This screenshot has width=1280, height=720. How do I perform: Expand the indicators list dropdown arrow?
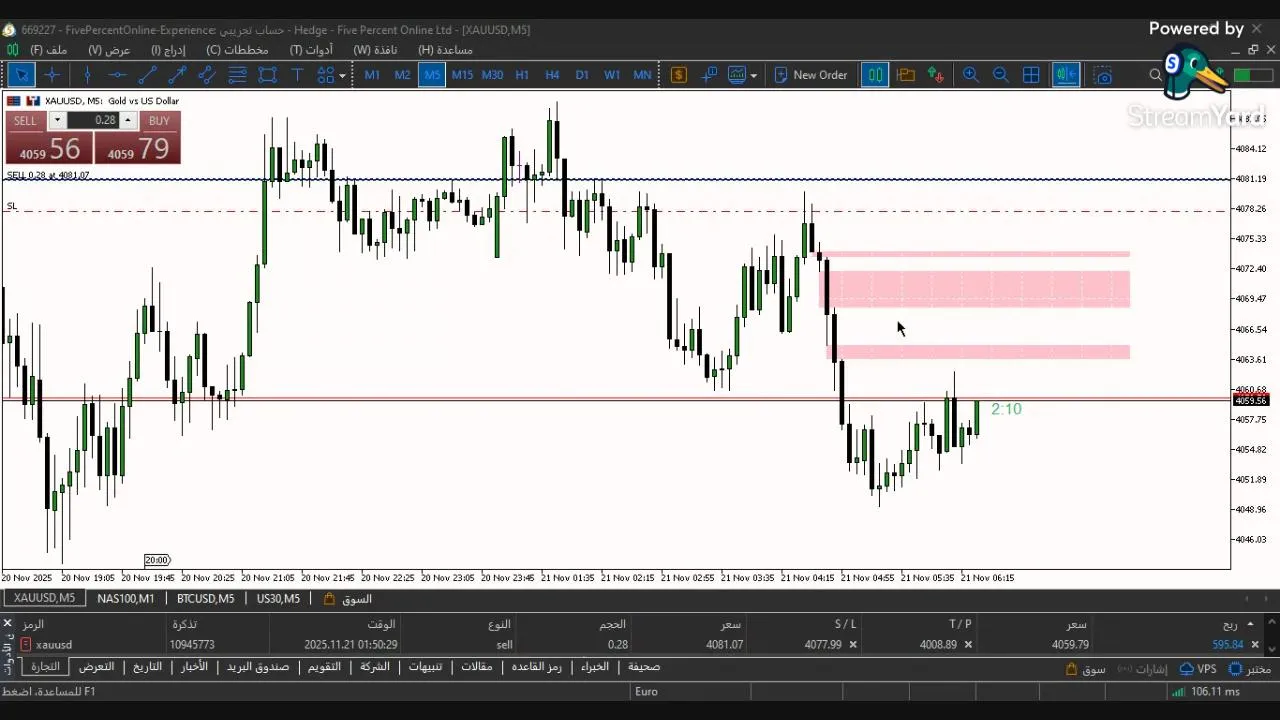[753, 75]
